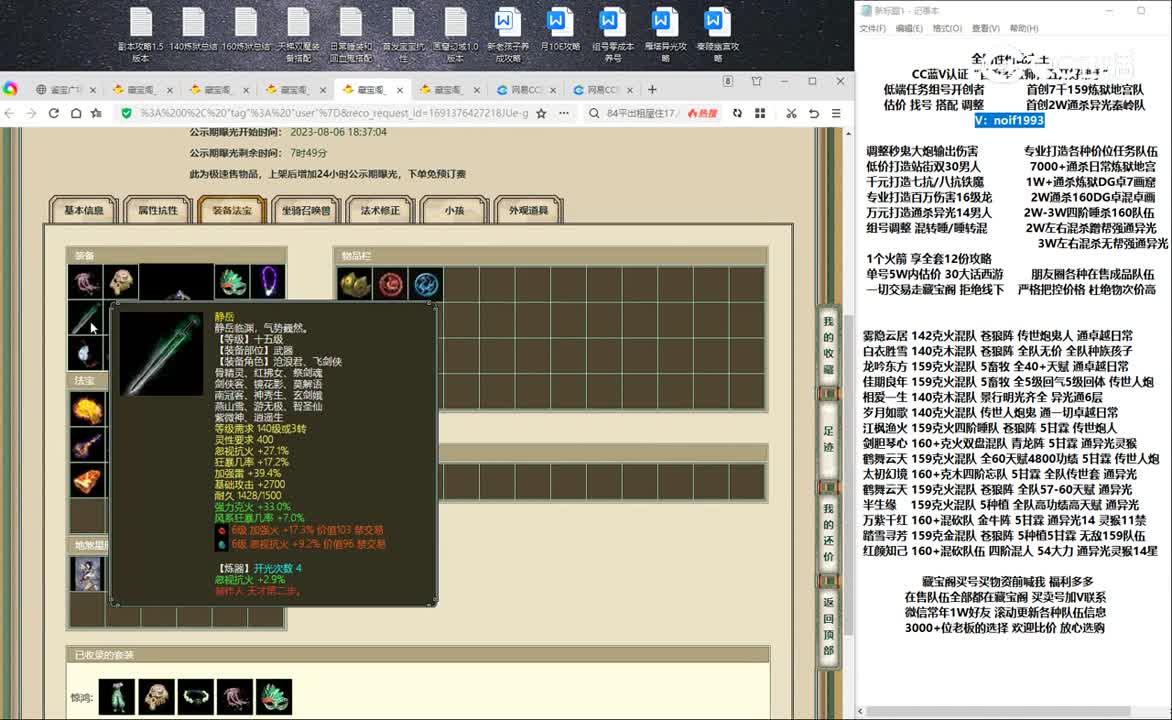1172x720 pixels.
Task: Switch to the 外观道具 tab
Action: [x=528, y=210]
